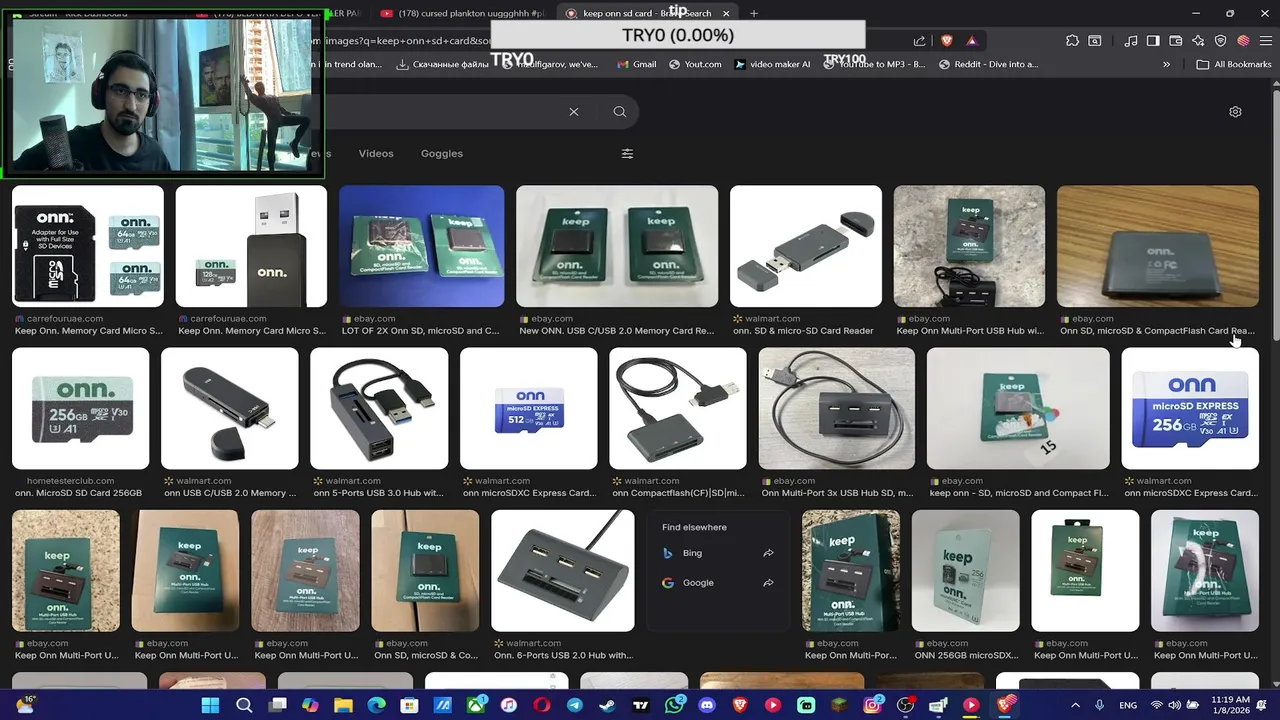1280x720 pixels.
Task: Open 'onn. SD & micro-SD Card Reader' thumbnail
Action: point(806,246)
